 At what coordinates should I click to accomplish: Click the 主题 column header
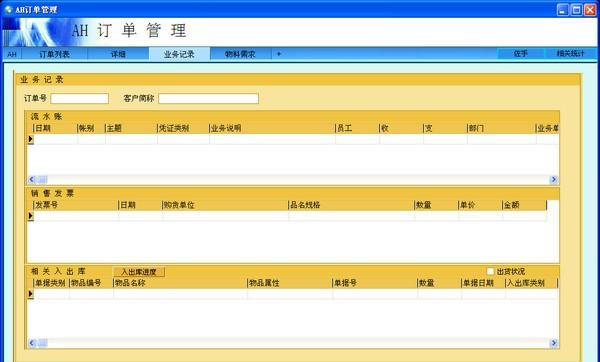coord(131,128)
